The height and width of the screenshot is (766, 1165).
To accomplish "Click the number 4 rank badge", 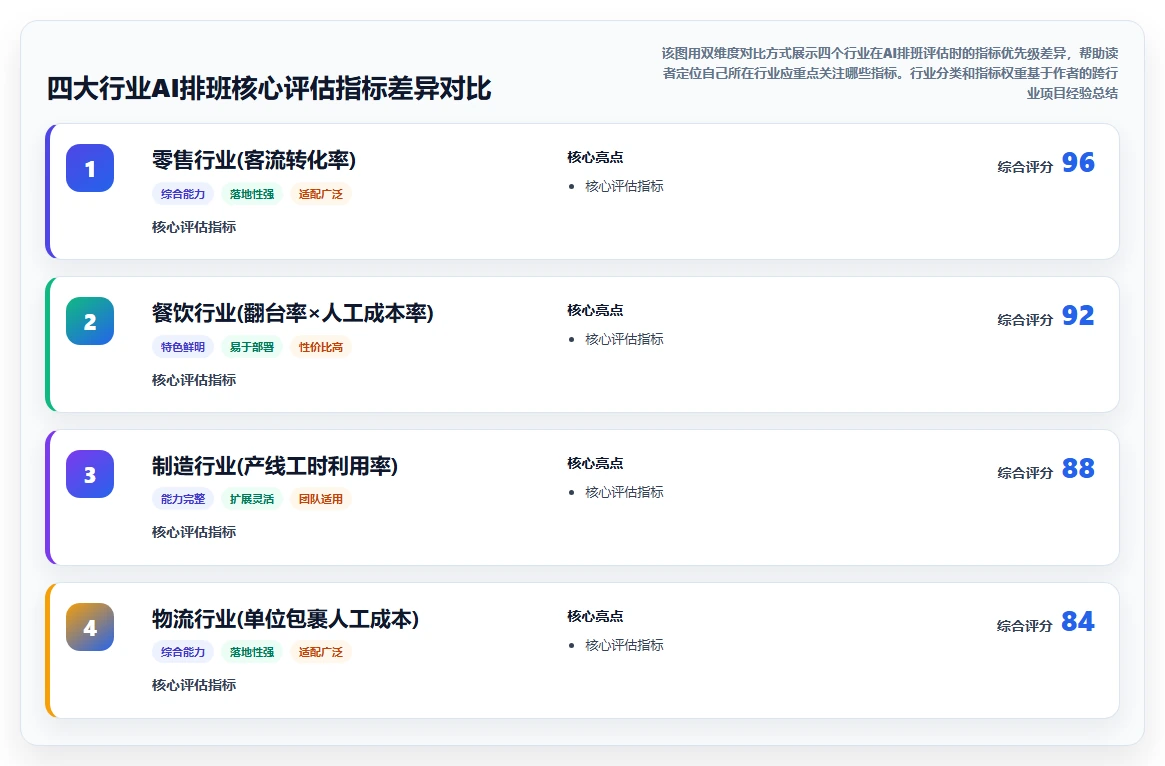I will (90, 627).
